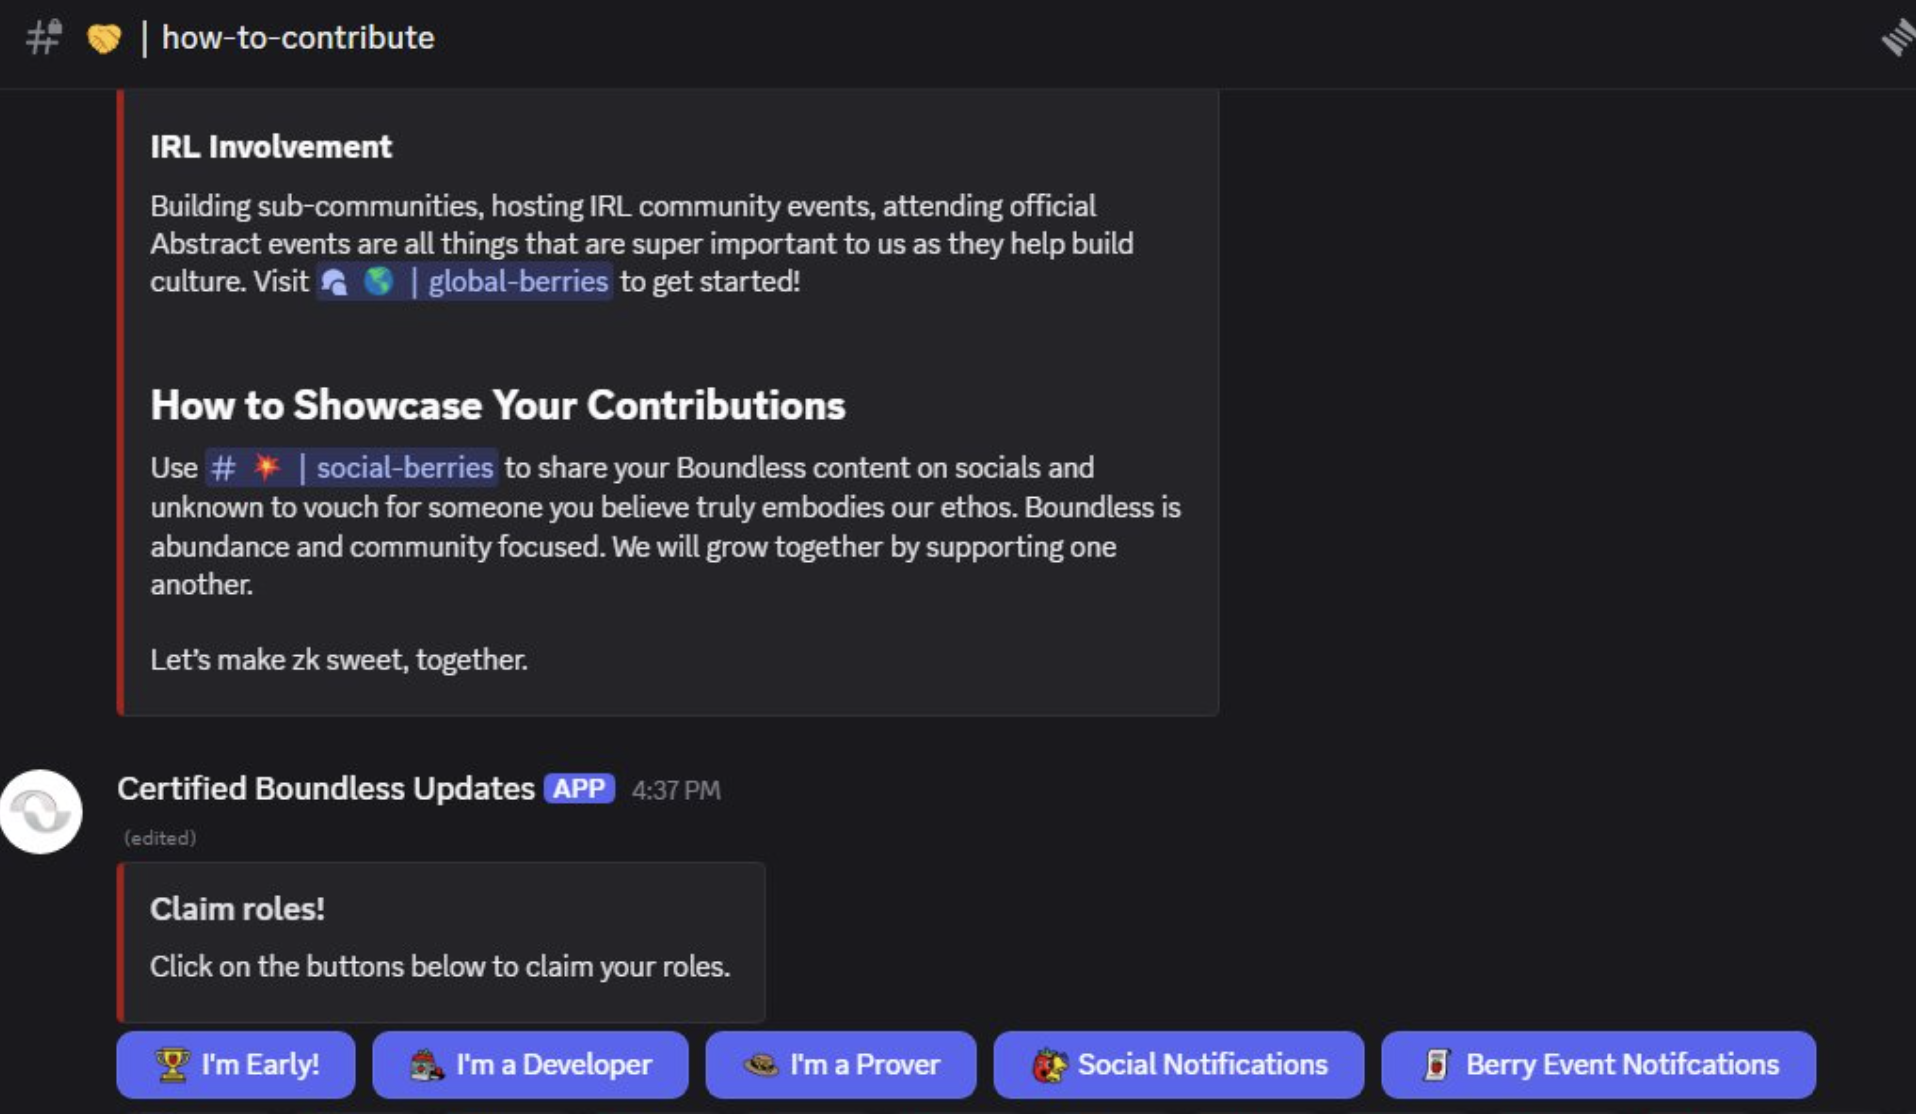
Task: Click the Certified Boundless Updates username
Action: point(326,789)
